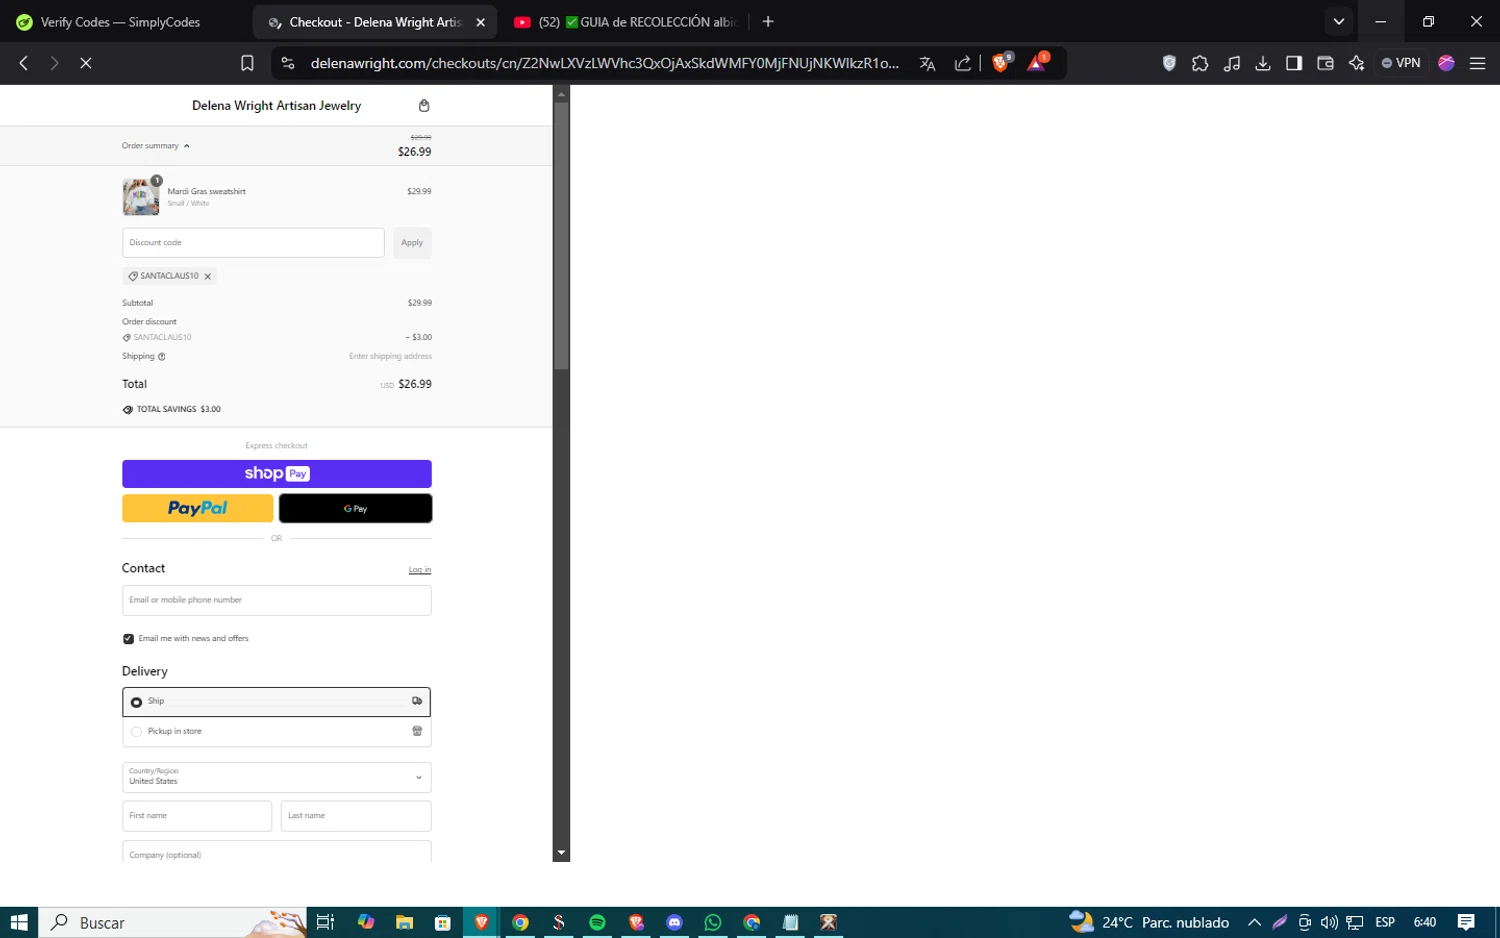Open a new browser tab
1500x938 pixels.
click(768, 22)
